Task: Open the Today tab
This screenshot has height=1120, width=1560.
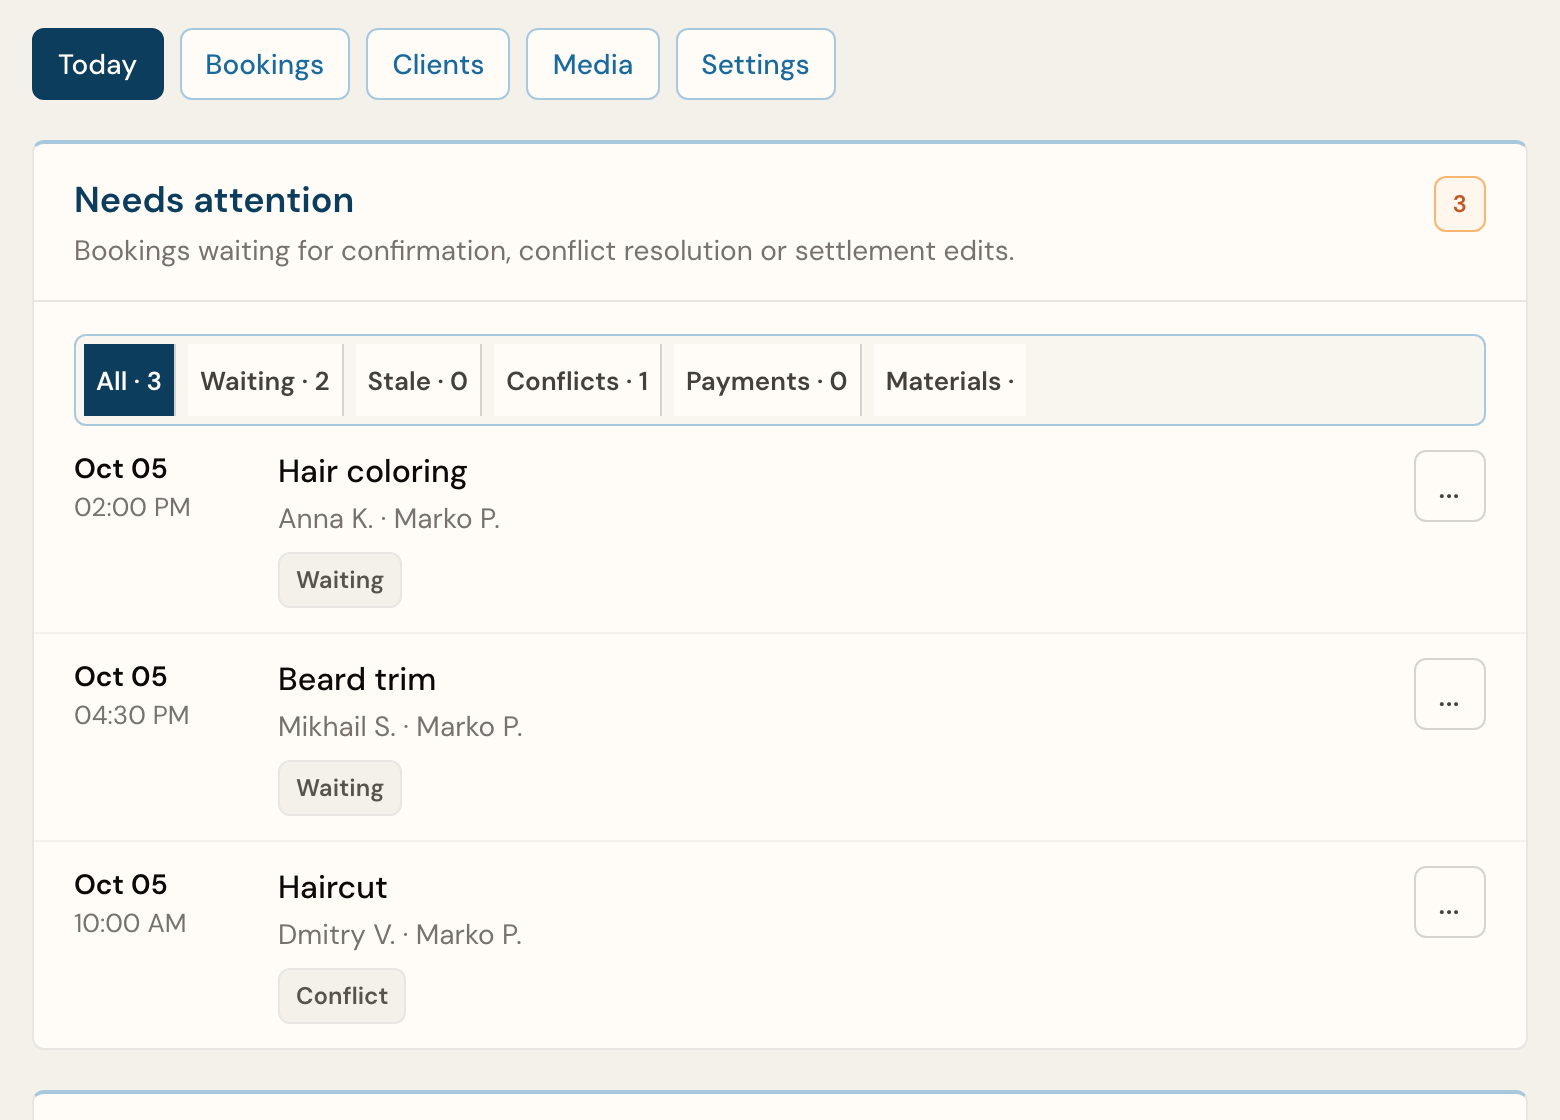Action: [98, 64]
